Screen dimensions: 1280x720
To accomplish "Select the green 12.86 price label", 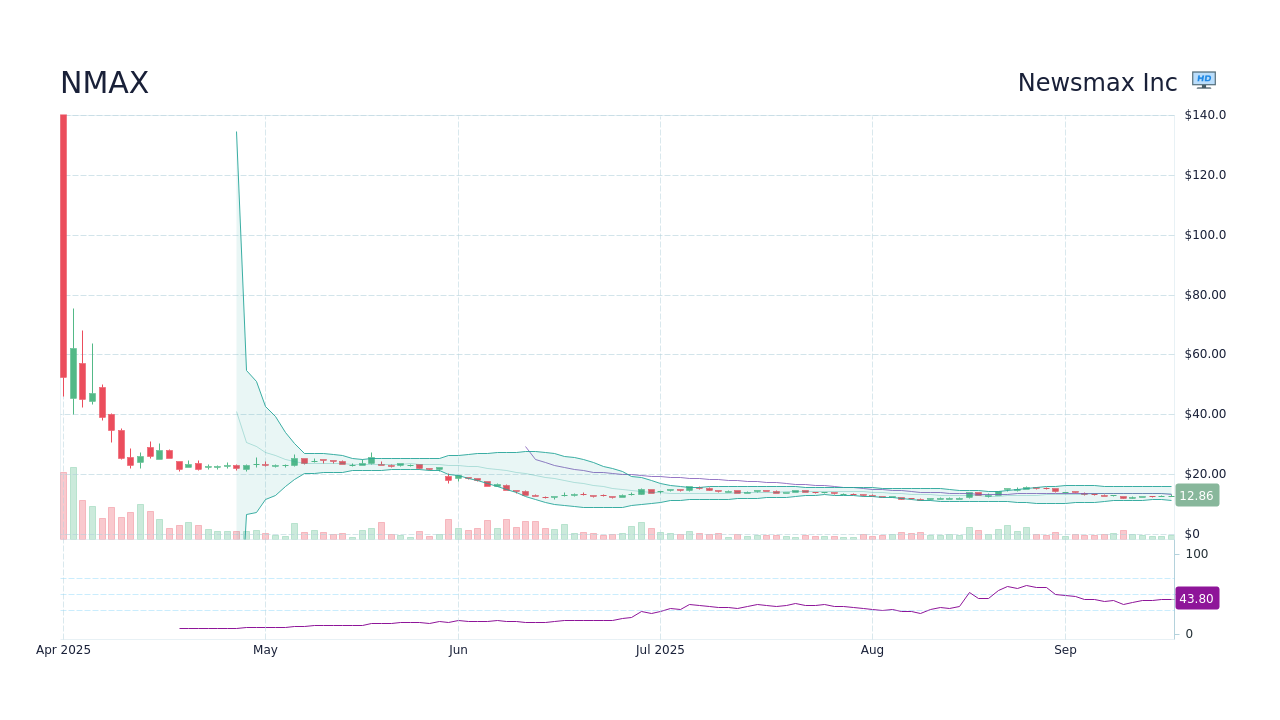I will pyautogui.click(x=1196, y=495).
